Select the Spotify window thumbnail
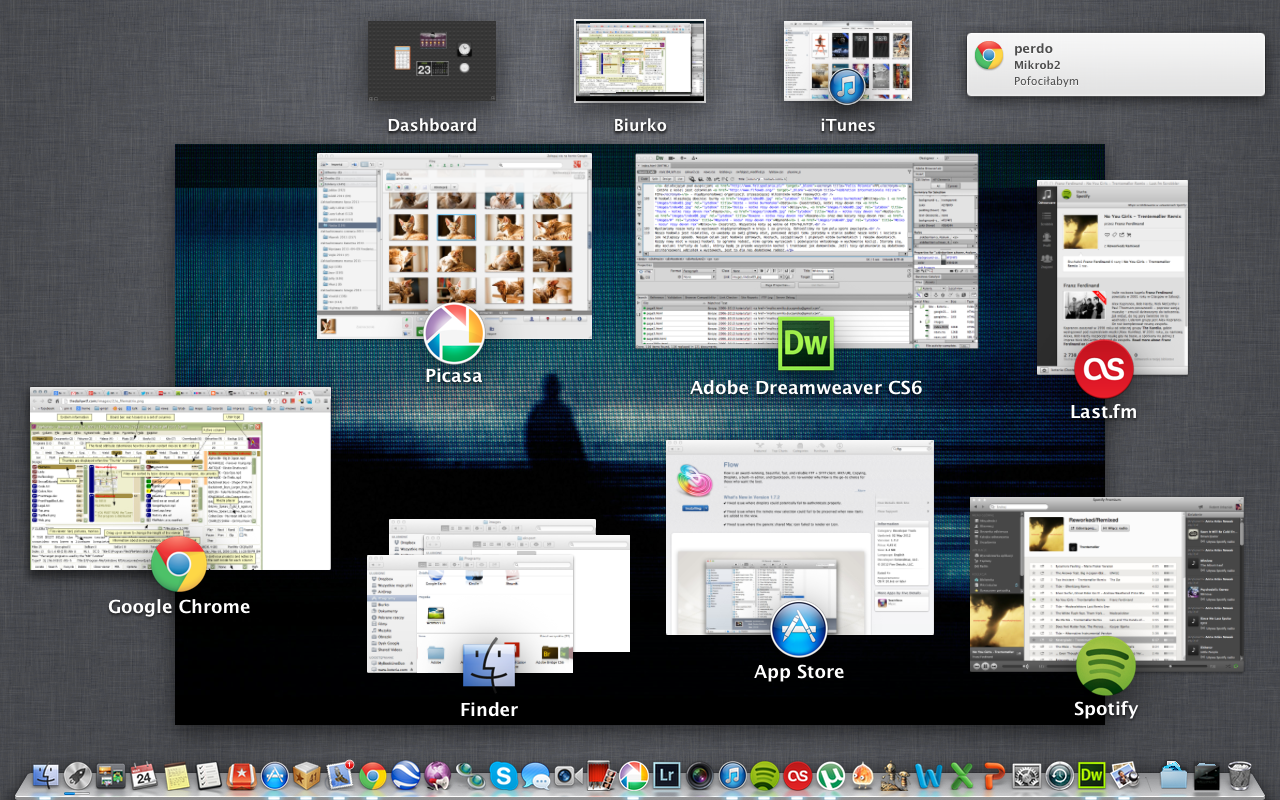This screenshot has width=1280, height=800. click(x=1107, y=584)
